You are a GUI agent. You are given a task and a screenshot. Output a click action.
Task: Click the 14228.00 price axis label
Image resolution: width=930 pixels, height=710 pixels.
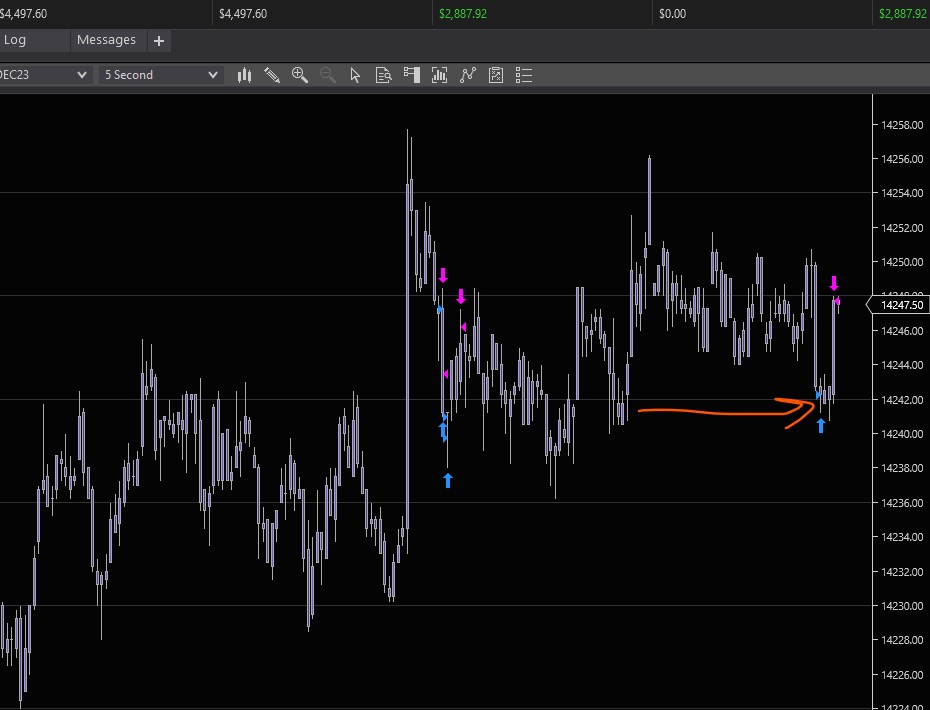point(902,639)
